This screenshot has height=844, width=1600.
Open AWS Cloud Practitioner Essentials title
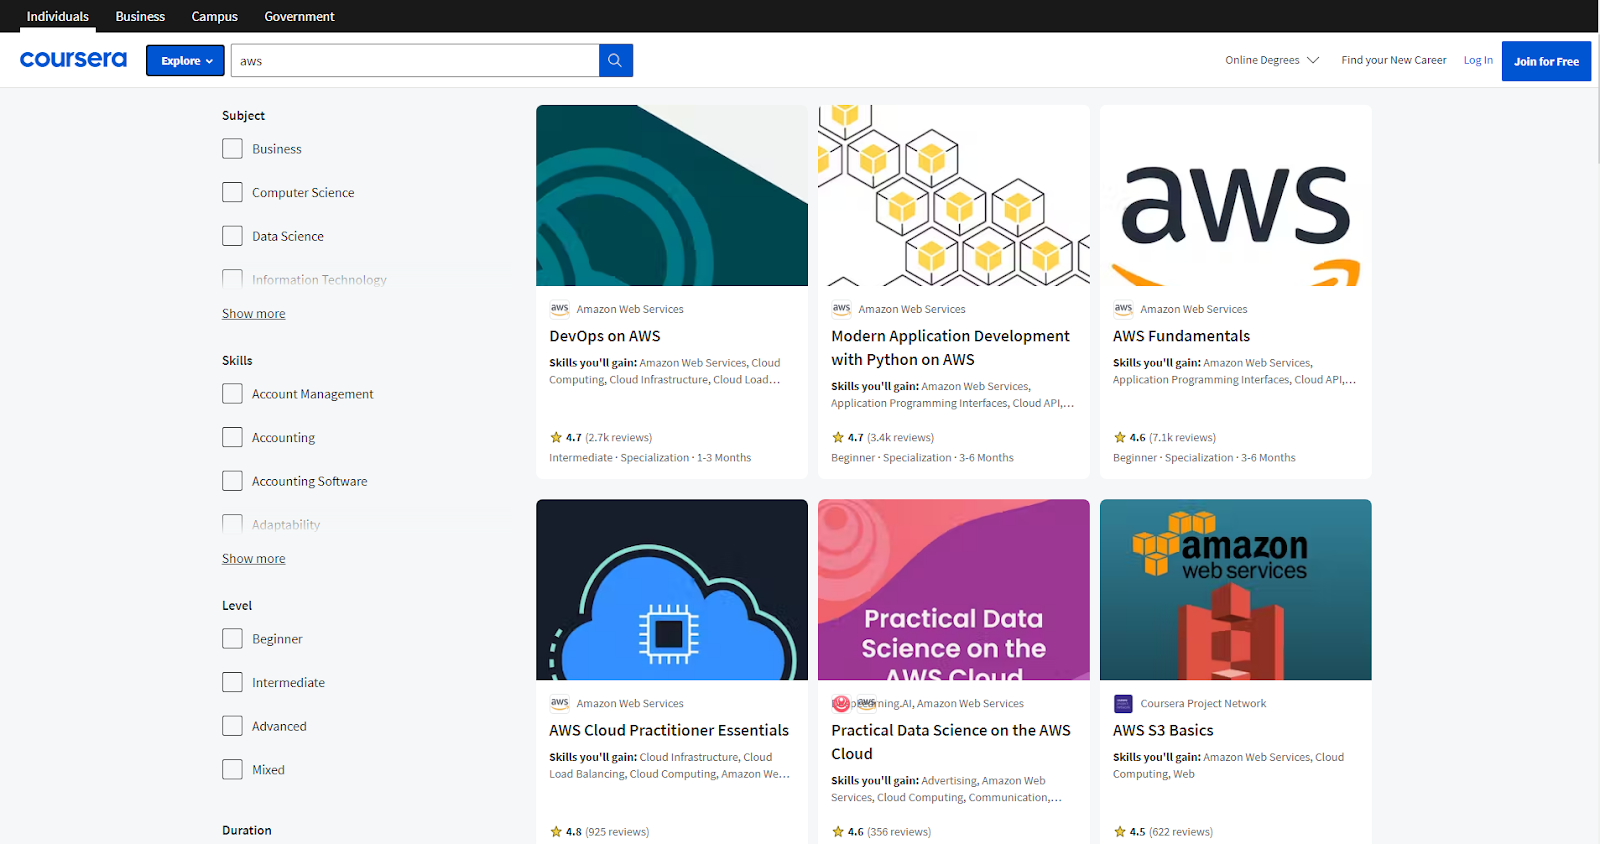click(x=669, y=730)
